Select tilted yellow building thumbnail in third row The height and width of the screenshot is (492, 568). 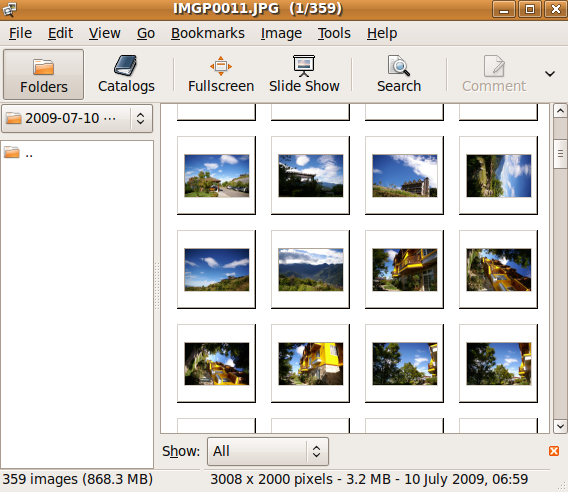pyautogui.click(x=498, y=270)
